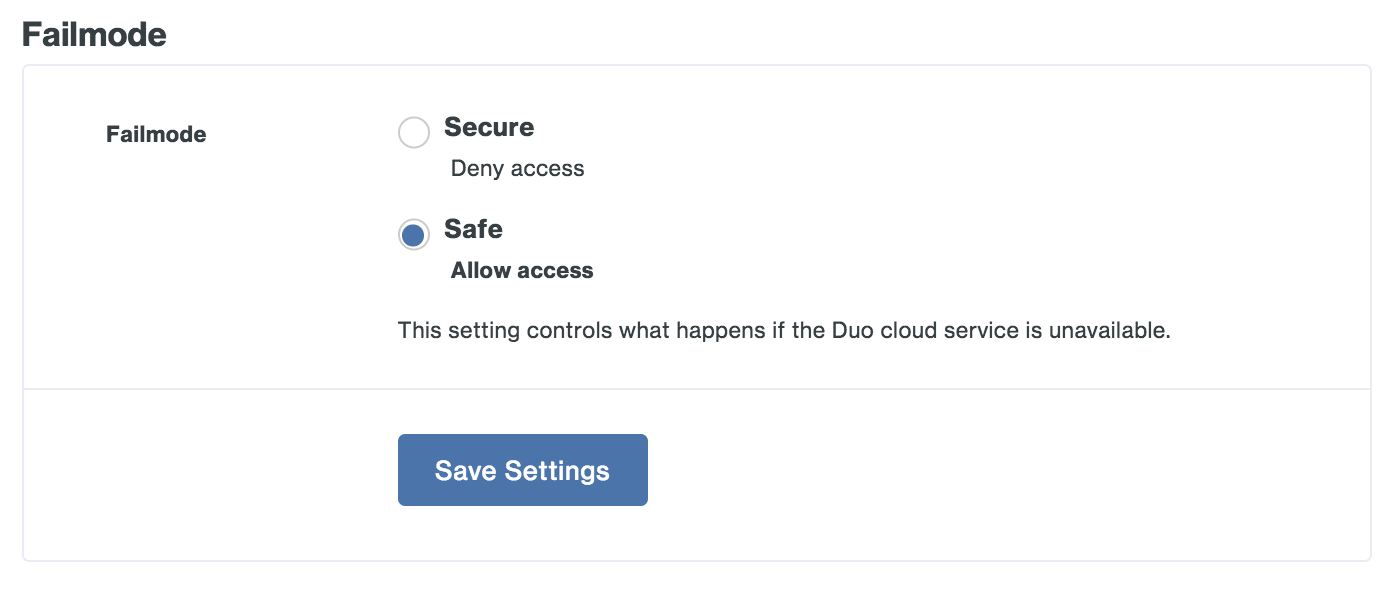Select the Safe radio button

[x=414, y=234]
